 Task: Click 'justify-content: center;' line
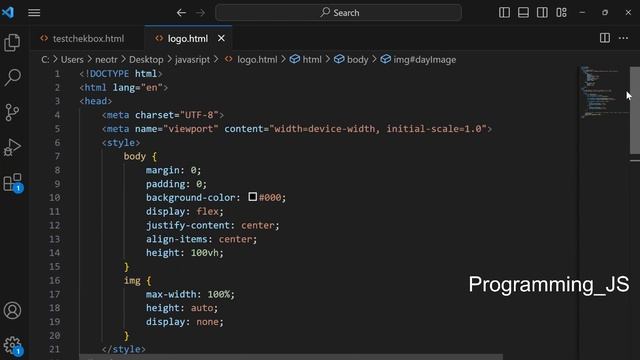pos(213,225)
